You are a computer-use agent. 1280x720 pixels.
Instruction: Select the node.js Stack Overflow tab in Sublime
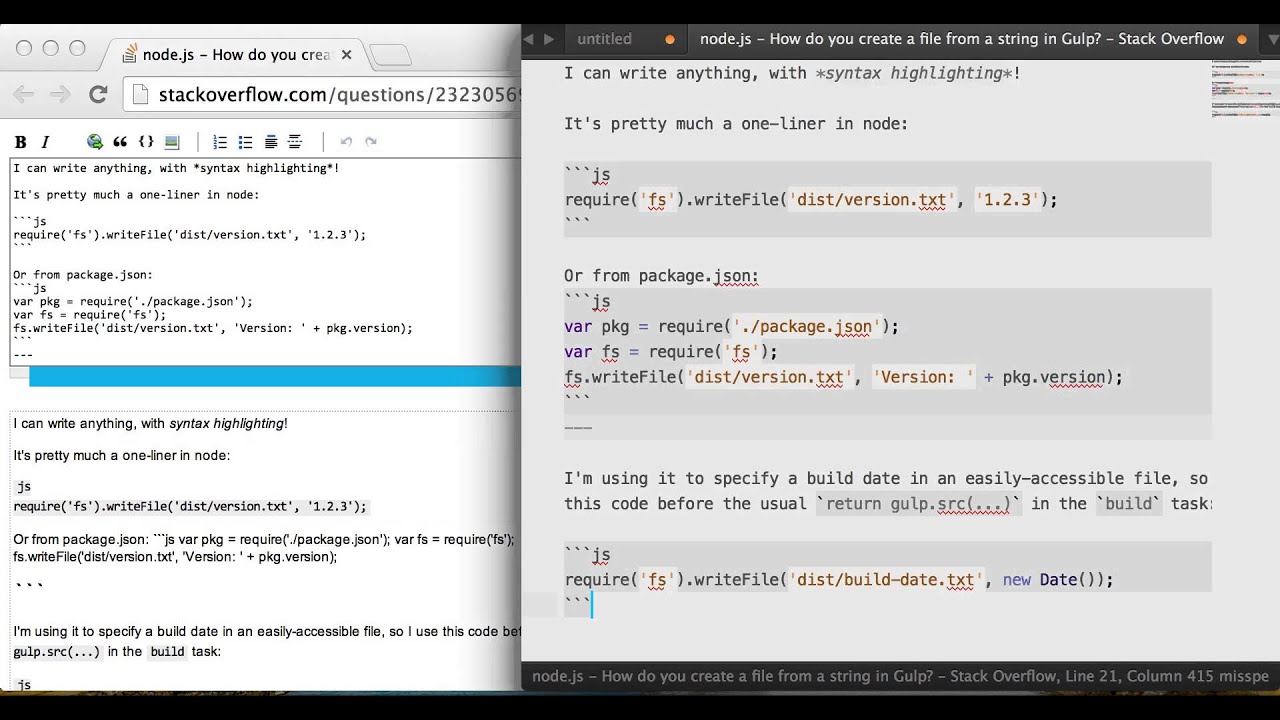[x=962, y=39]
